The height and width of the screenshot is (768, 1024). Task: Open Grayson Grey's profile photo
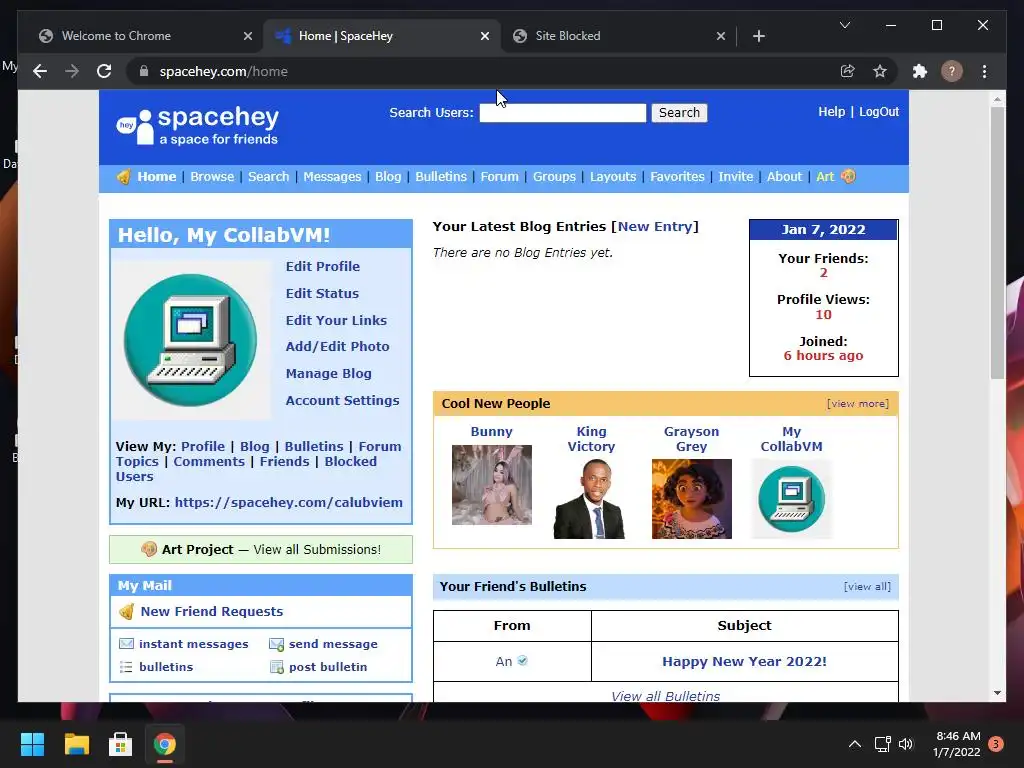(692, 499)
